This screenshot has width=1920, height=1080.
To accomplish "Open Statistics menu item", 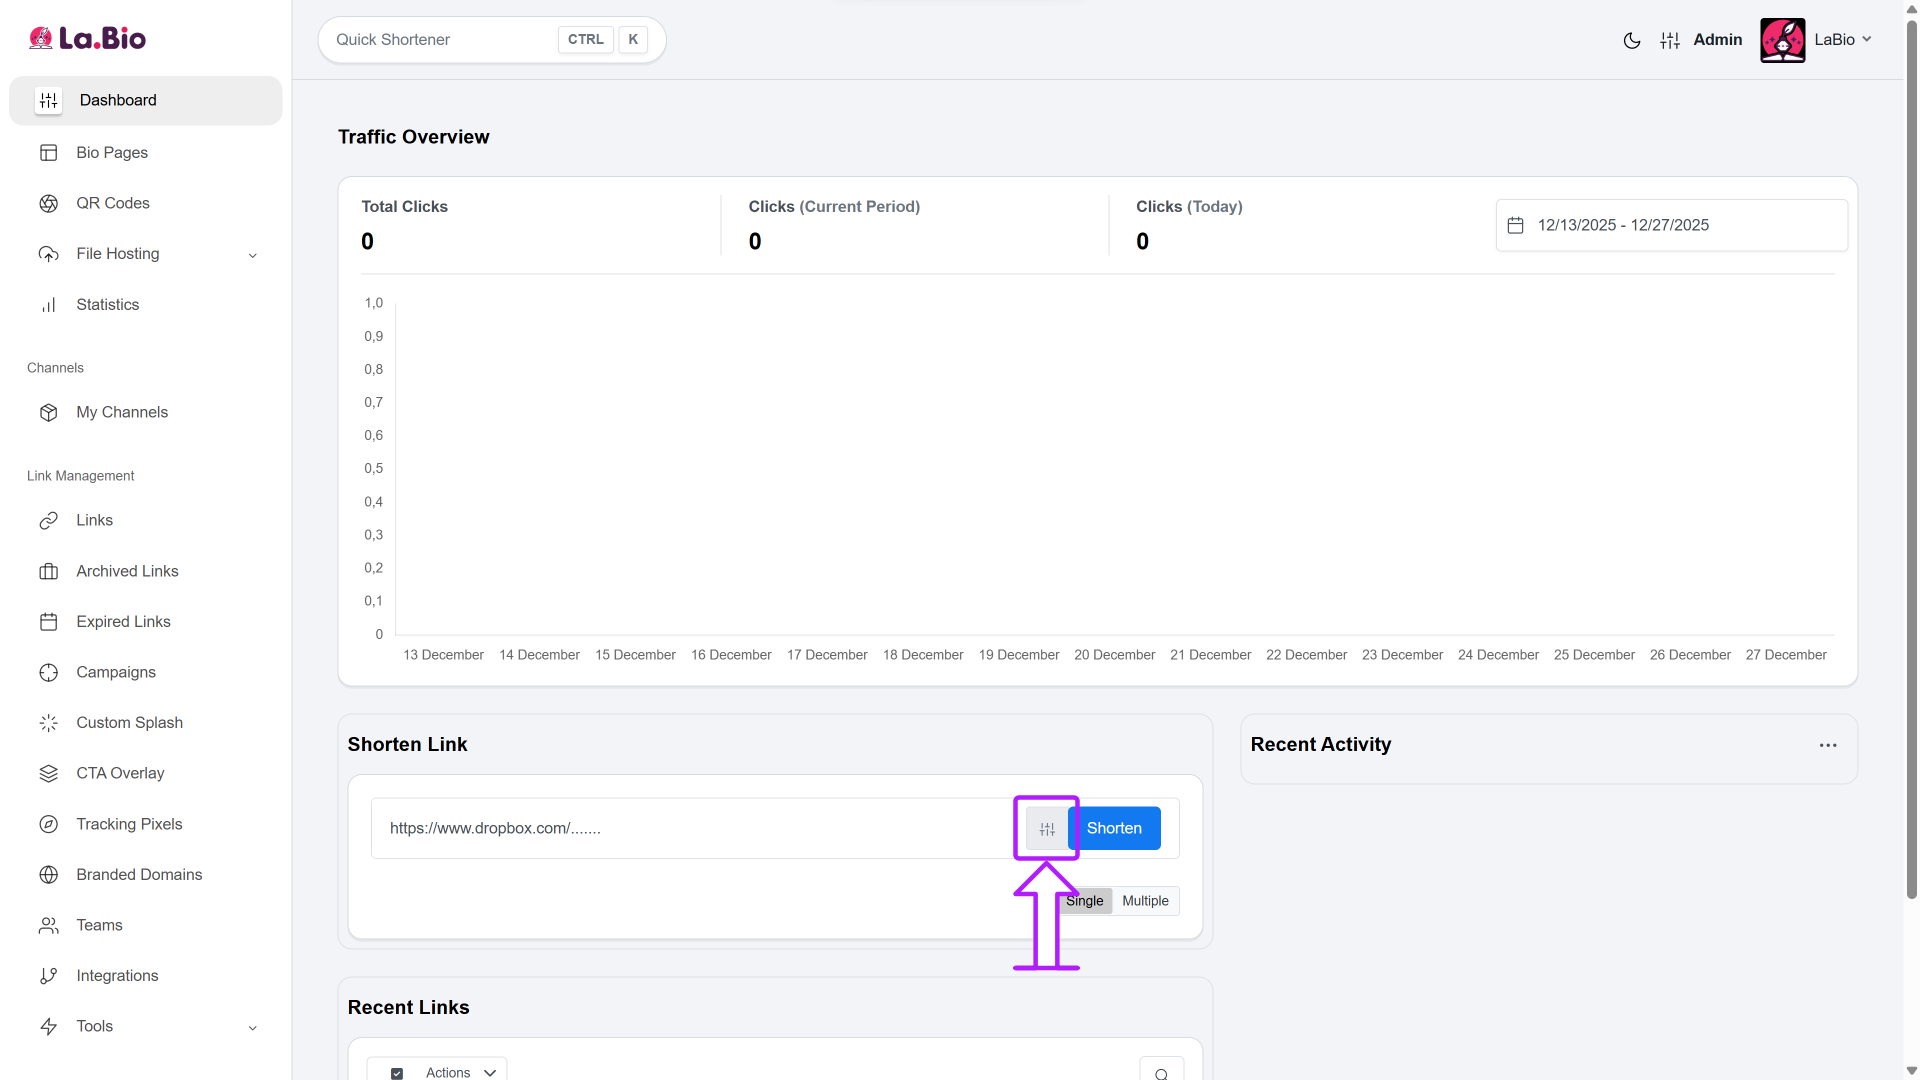I will (107, 305).
